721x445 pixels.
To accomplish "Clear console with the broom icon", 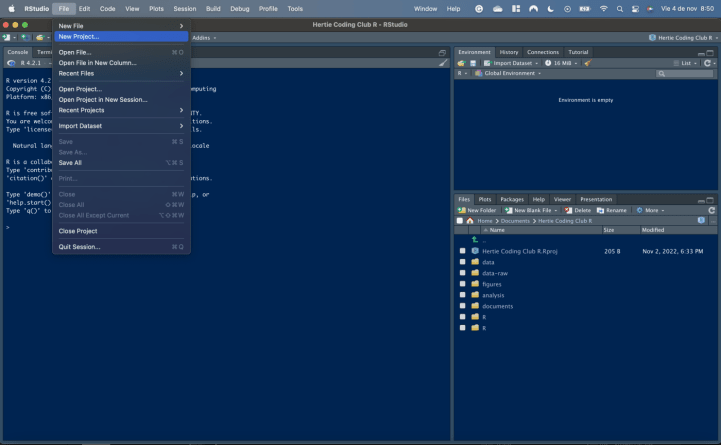I will coord(443,63).
